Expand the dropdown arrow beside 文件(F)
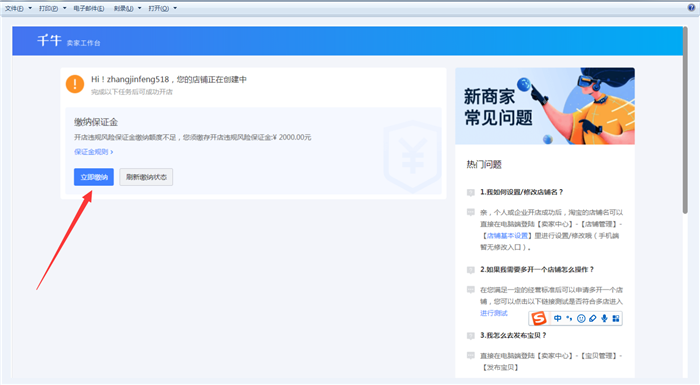Image resolution: width=700 pixels, height=385 pixels. [x=30, y=8]
